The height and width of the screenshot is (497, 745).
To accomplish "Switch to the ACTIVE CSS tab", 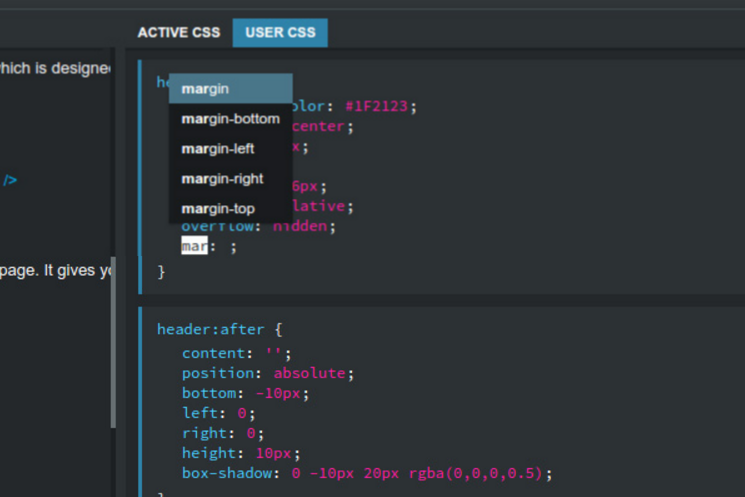I will [x=179, y=33].
